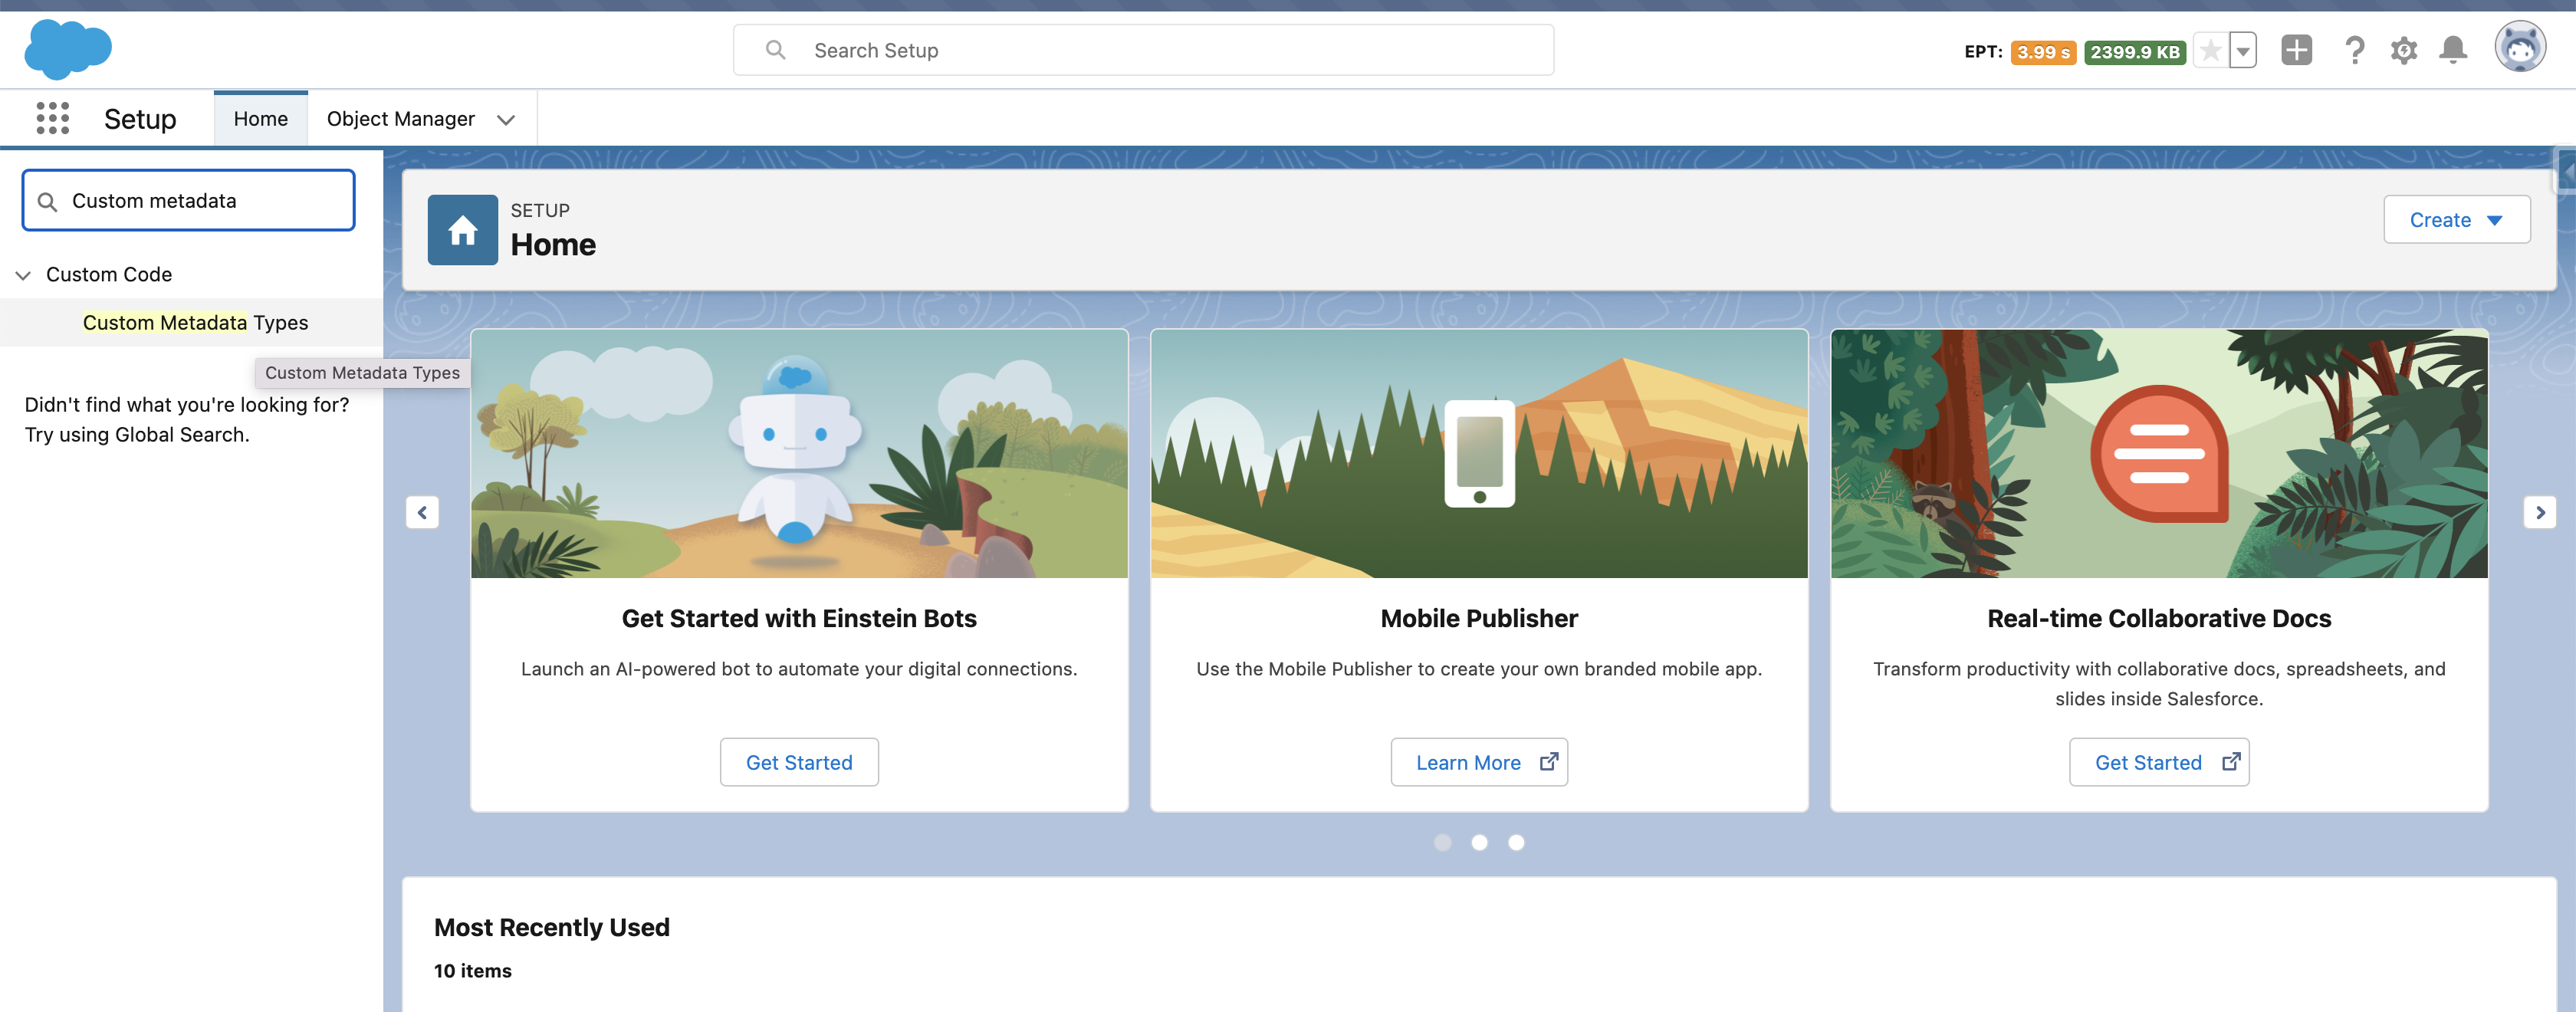Click the Setup Home house icon

(462, 230)
